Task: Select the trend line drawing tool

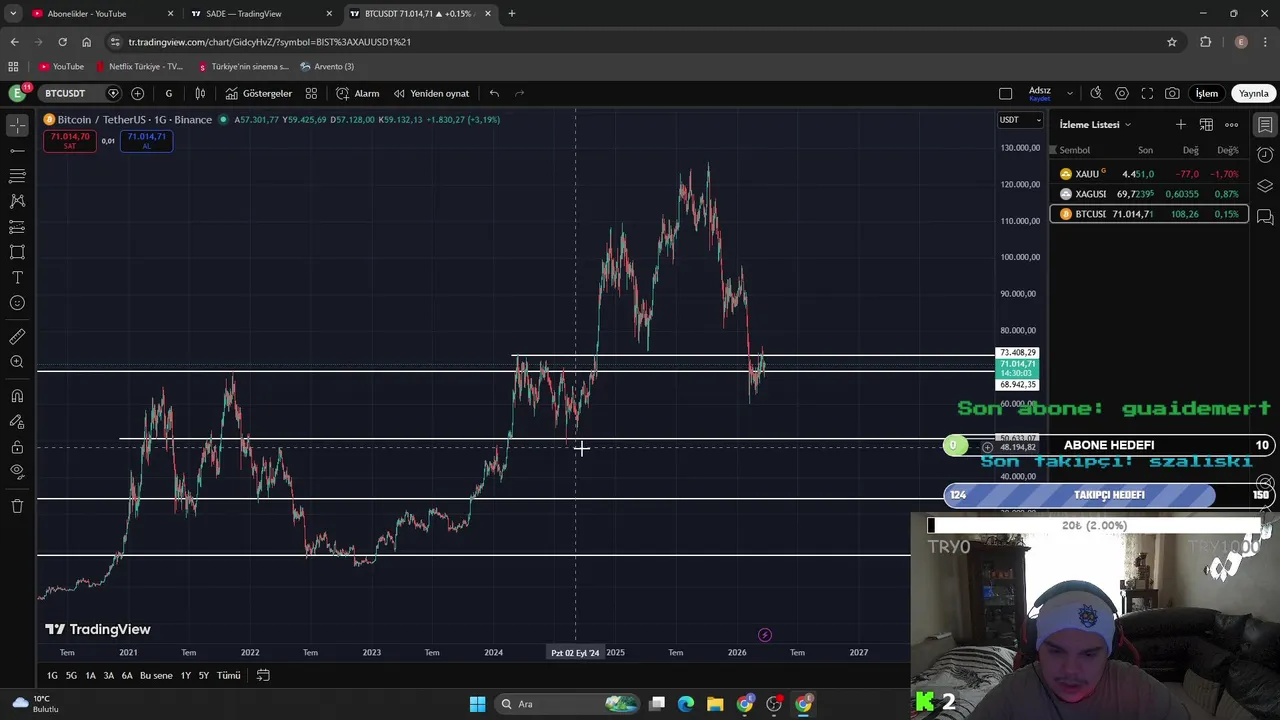Action: click(17, 150)
